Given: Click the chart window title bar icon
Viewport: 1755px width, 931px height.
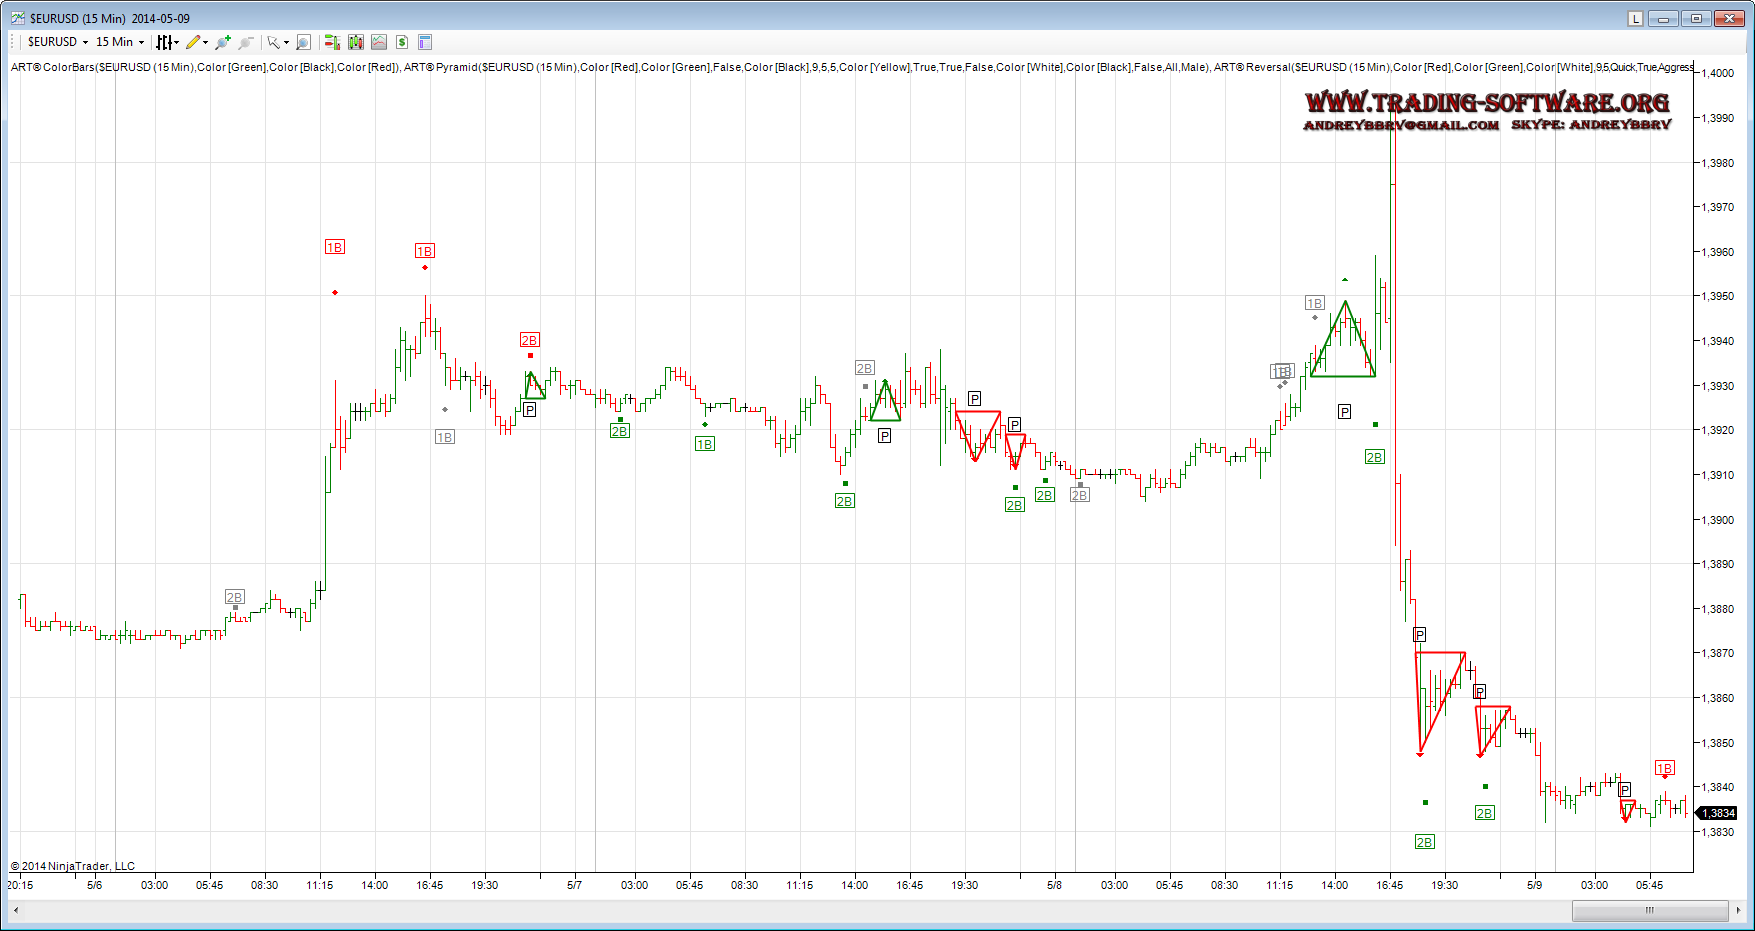Looking at the screenshot, I should pyautogui.click(x=17, y=18).
